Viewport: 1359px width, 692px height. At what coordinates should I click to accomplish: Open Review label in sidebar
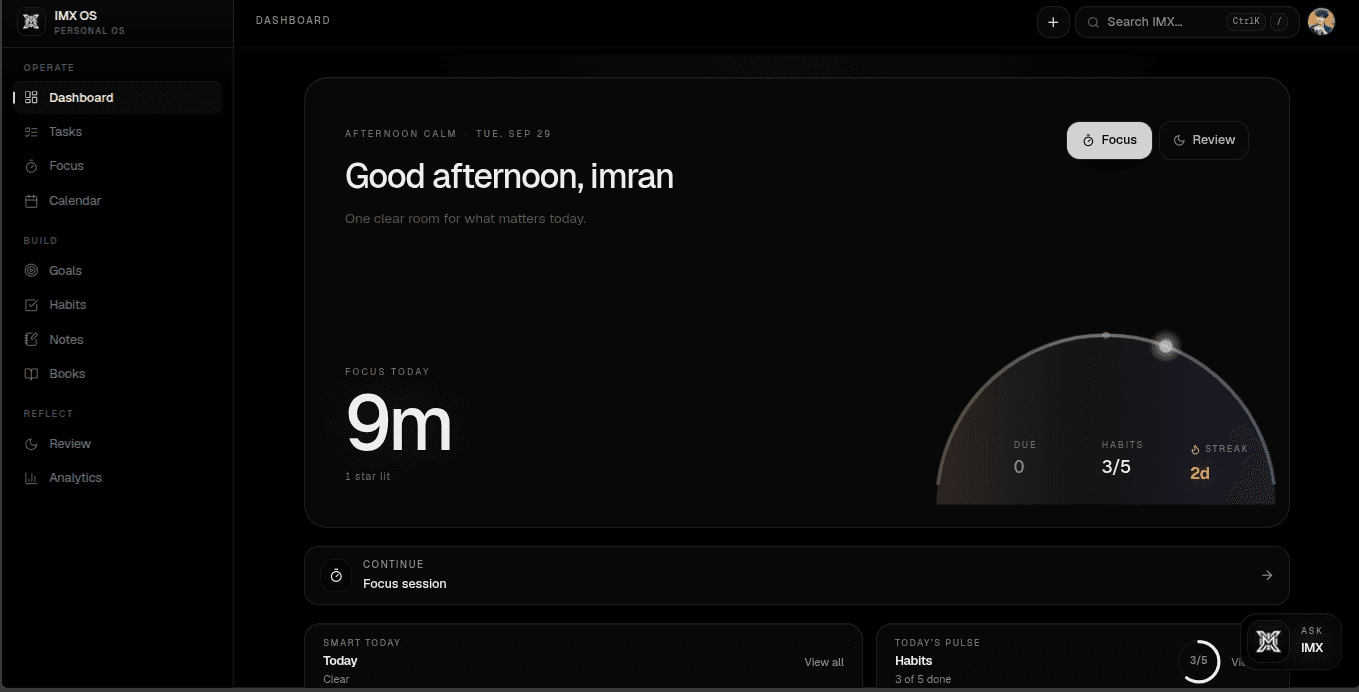click(x=70, y=444)
